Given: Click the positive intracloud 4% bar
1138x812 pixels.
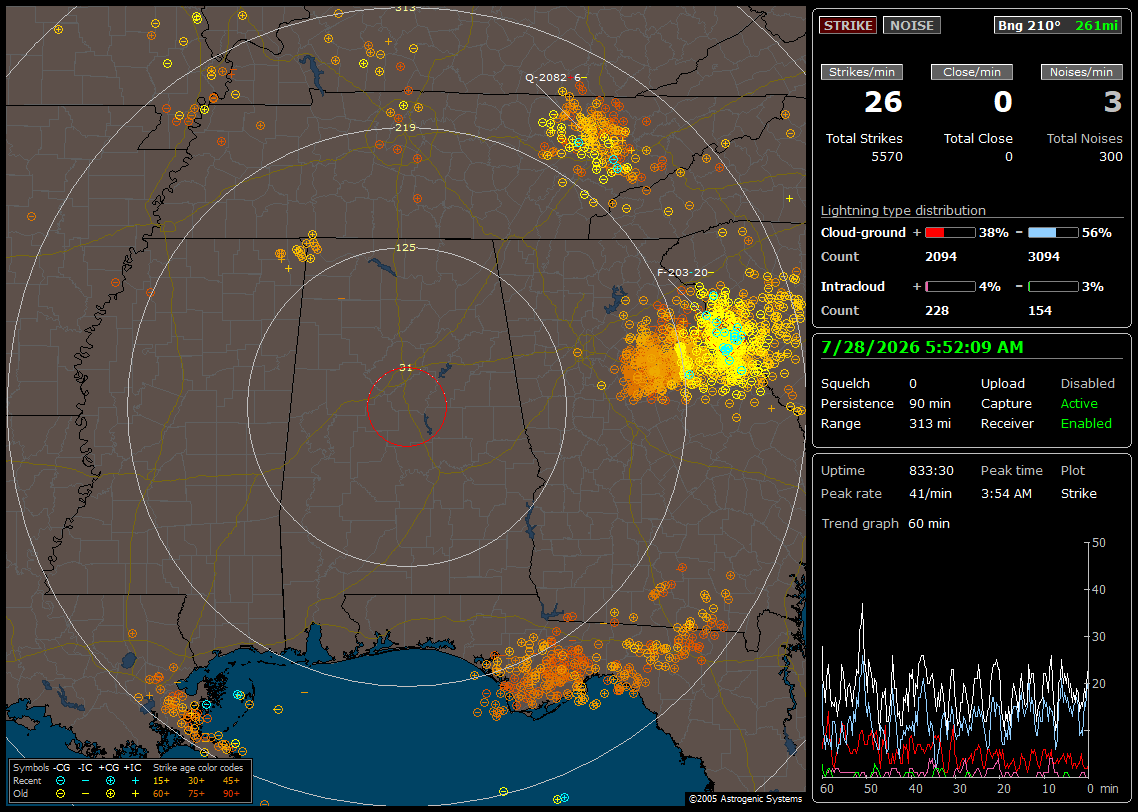Looking at the screenshot, I should (x=950, y=287).
